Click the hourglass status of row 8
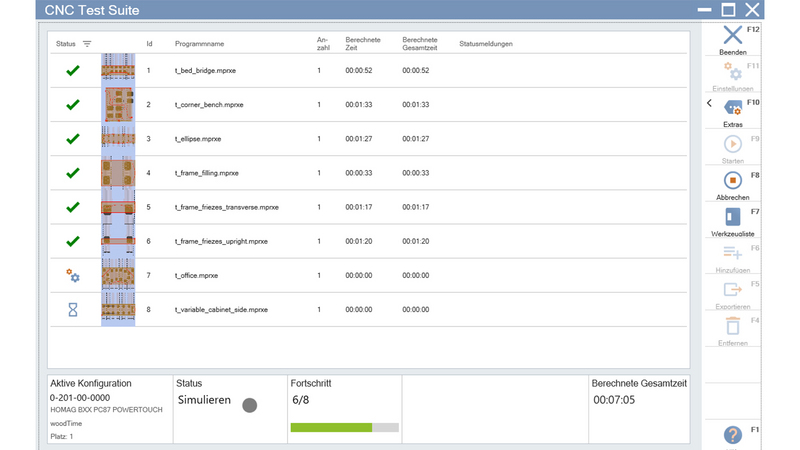This screenshot has height=450, width=800. tap(72, 309)
